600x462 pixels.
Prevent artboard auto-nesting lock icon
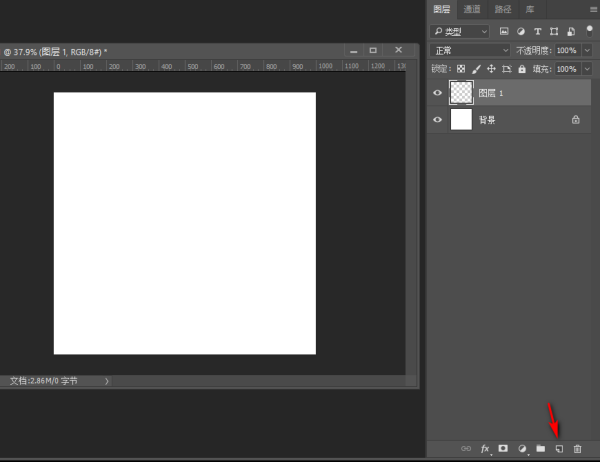[x=507, y=69]
